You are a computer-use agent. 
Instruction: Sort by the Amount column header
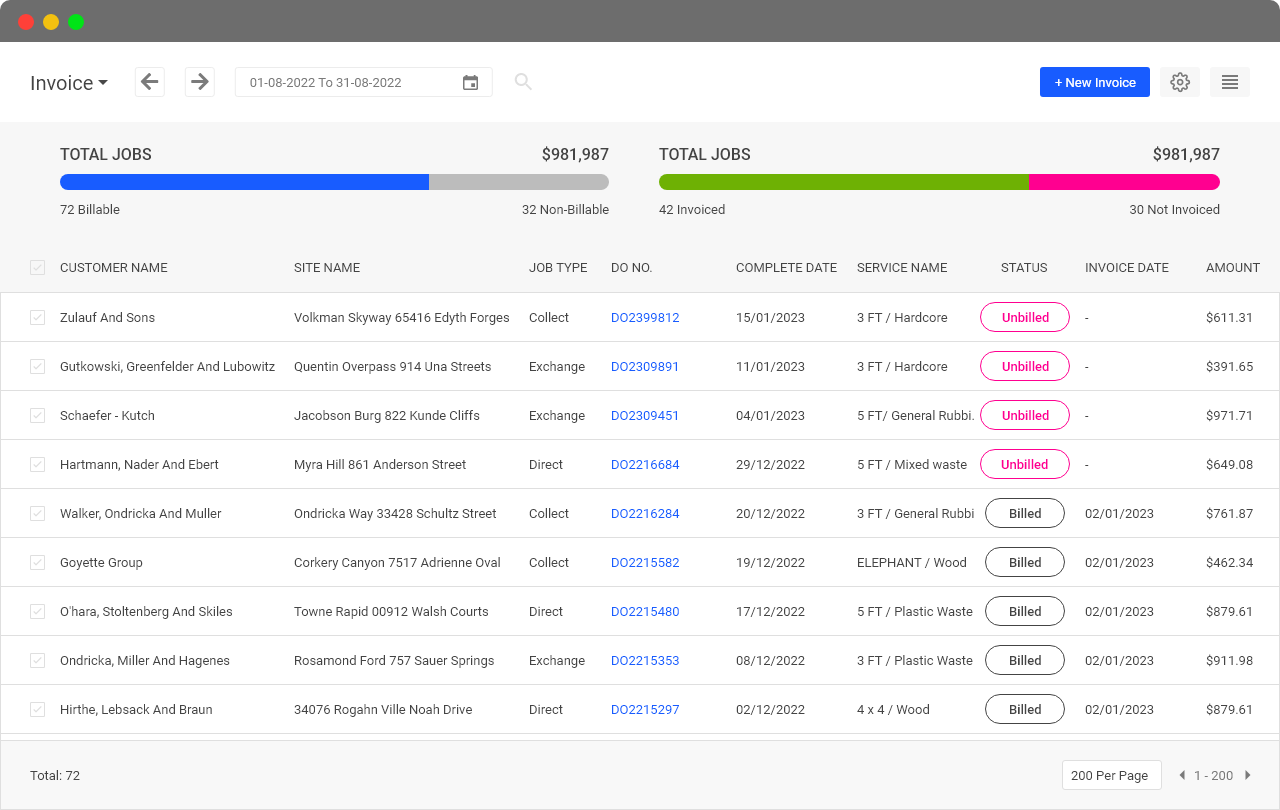pyautogui.click(x=1232, y=268)
